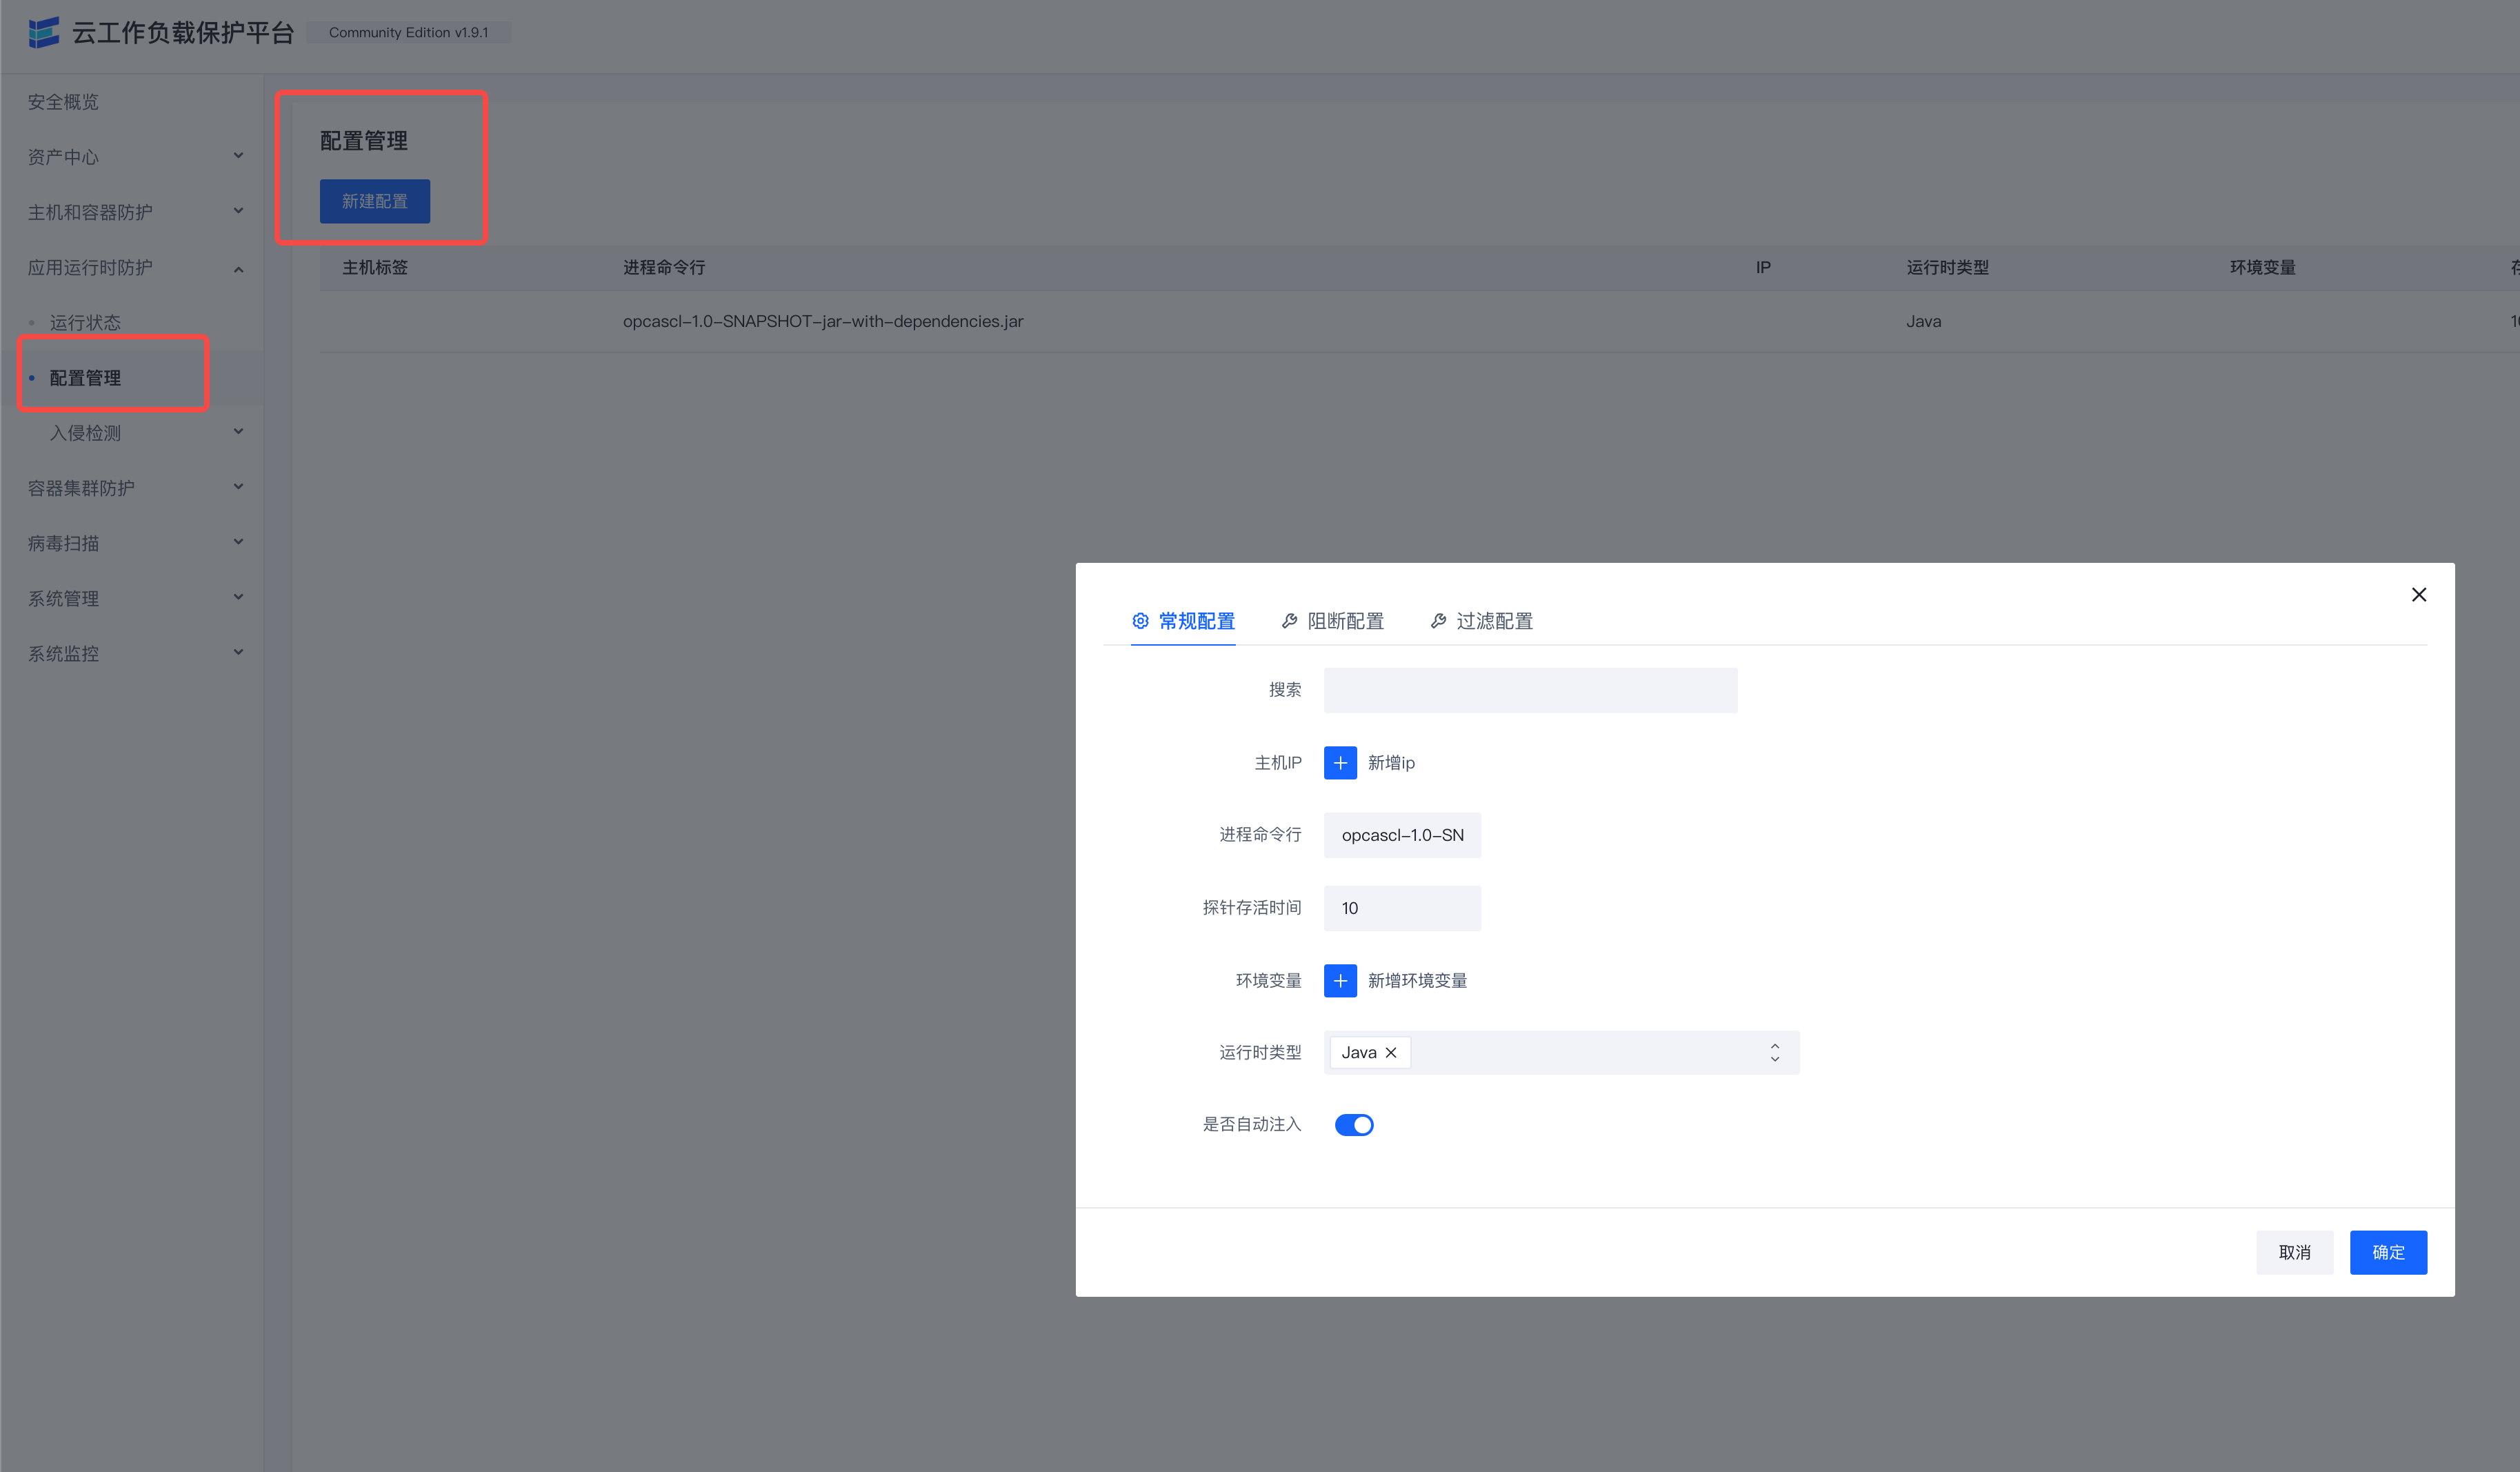This screenshot has height=1472, width=2520.
Task: Expand the 系统管理 sidebar menu
Action: click(132, 598)
